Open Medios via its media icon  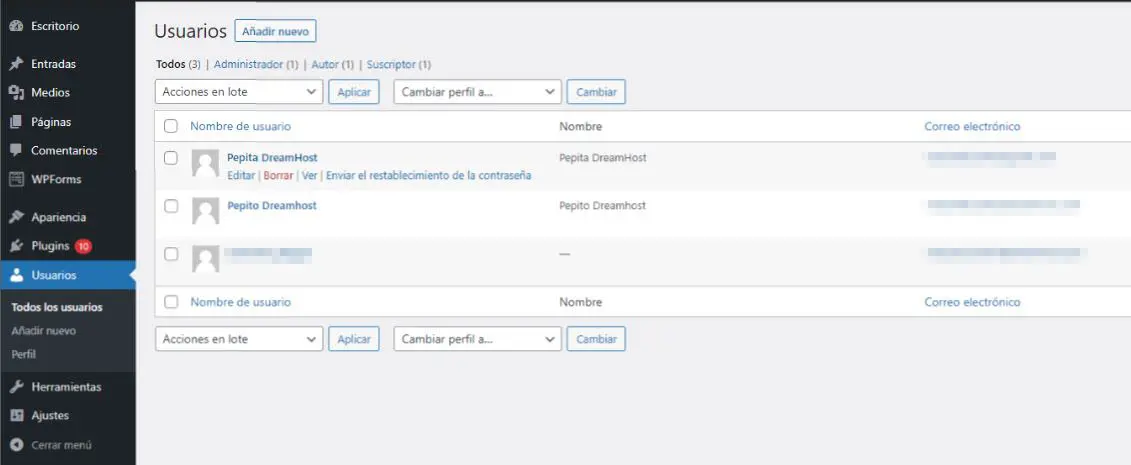[16, 93]
